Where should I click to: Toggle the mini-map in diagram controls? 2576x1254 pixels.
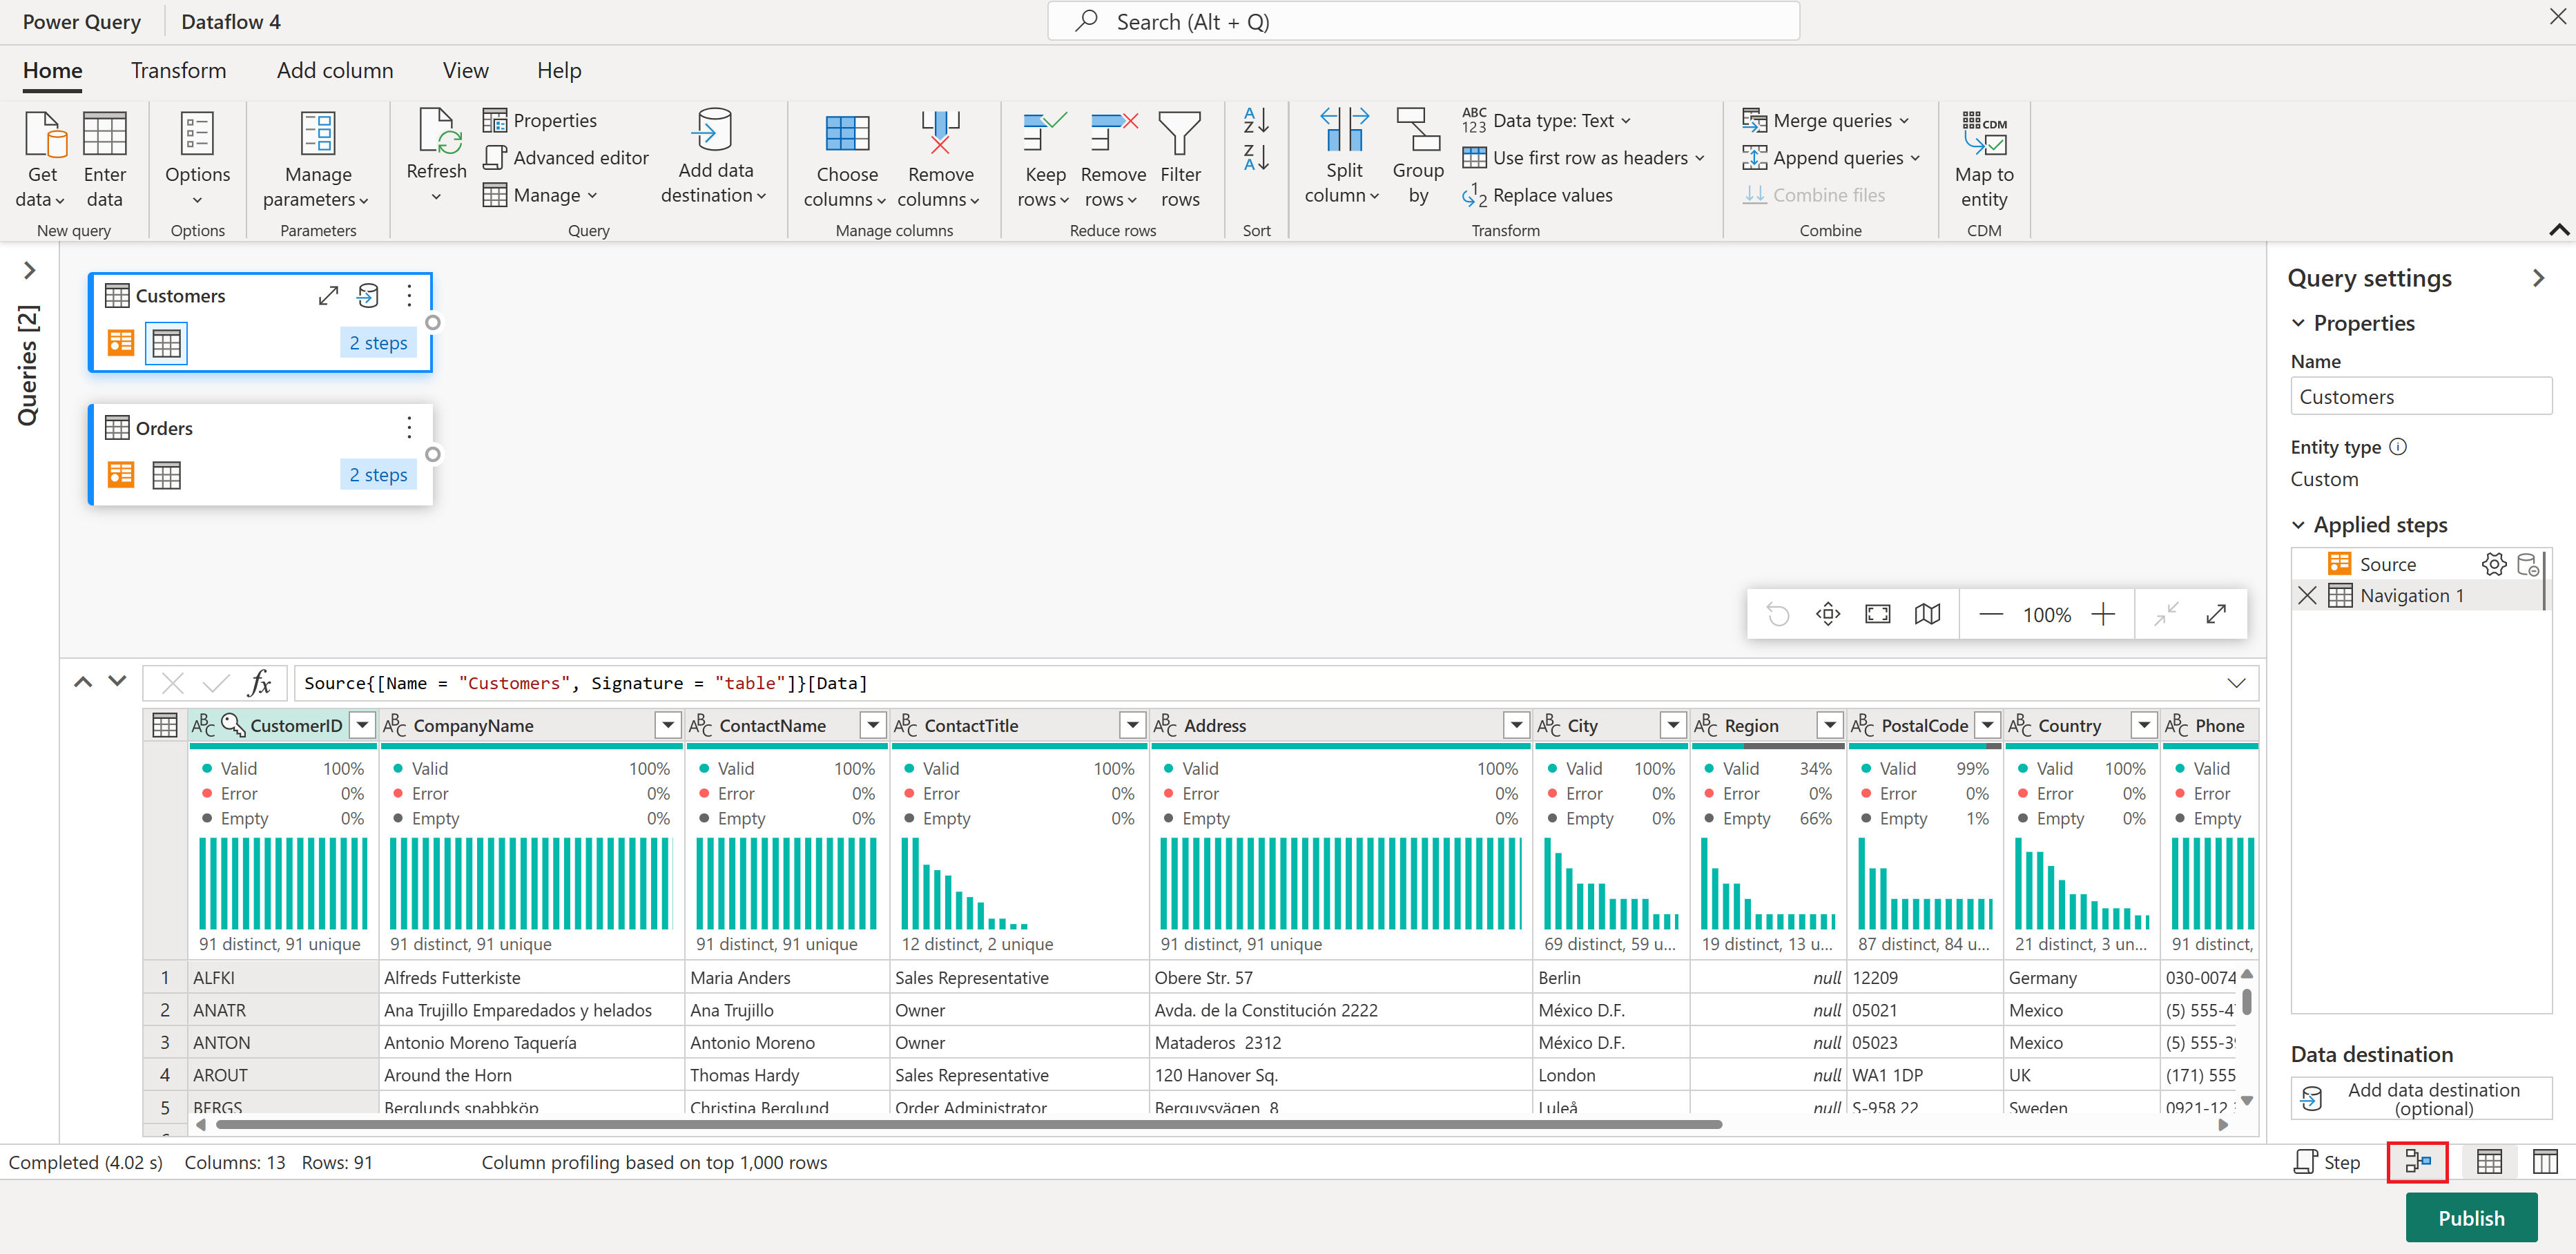[x=1927, y=614]
